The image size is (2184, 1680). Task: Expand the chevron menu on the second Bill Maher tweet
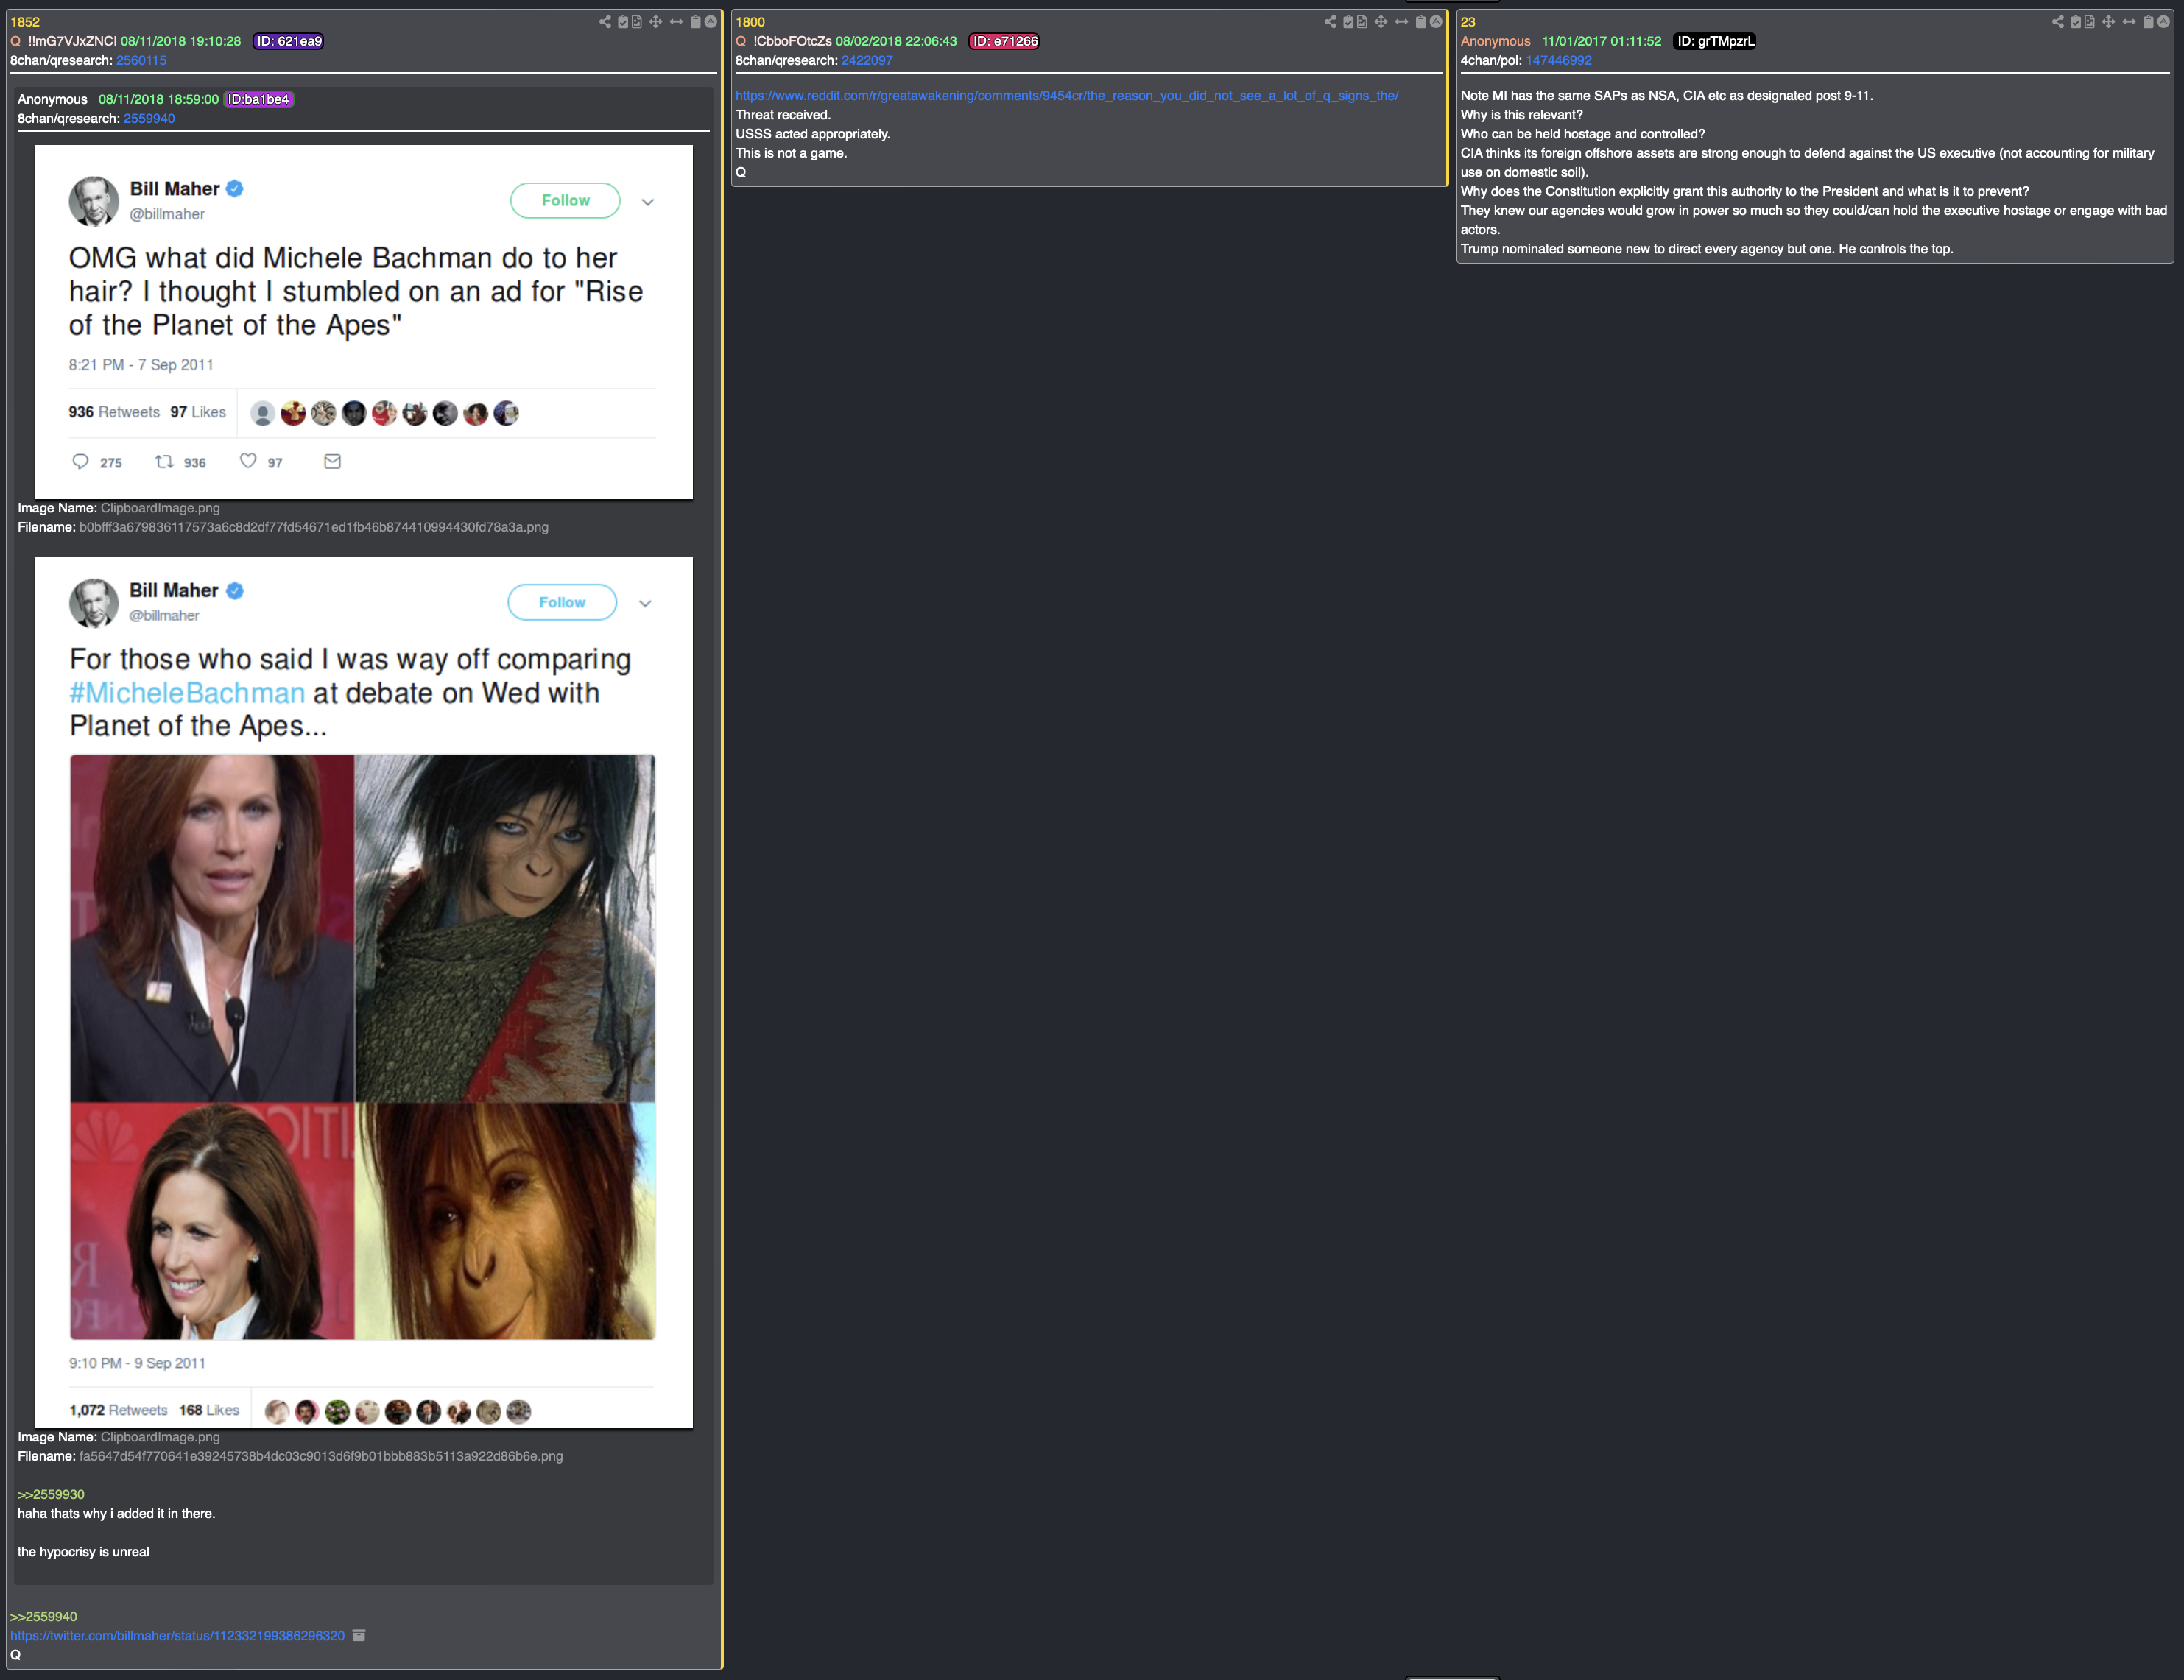coord(646,603)
